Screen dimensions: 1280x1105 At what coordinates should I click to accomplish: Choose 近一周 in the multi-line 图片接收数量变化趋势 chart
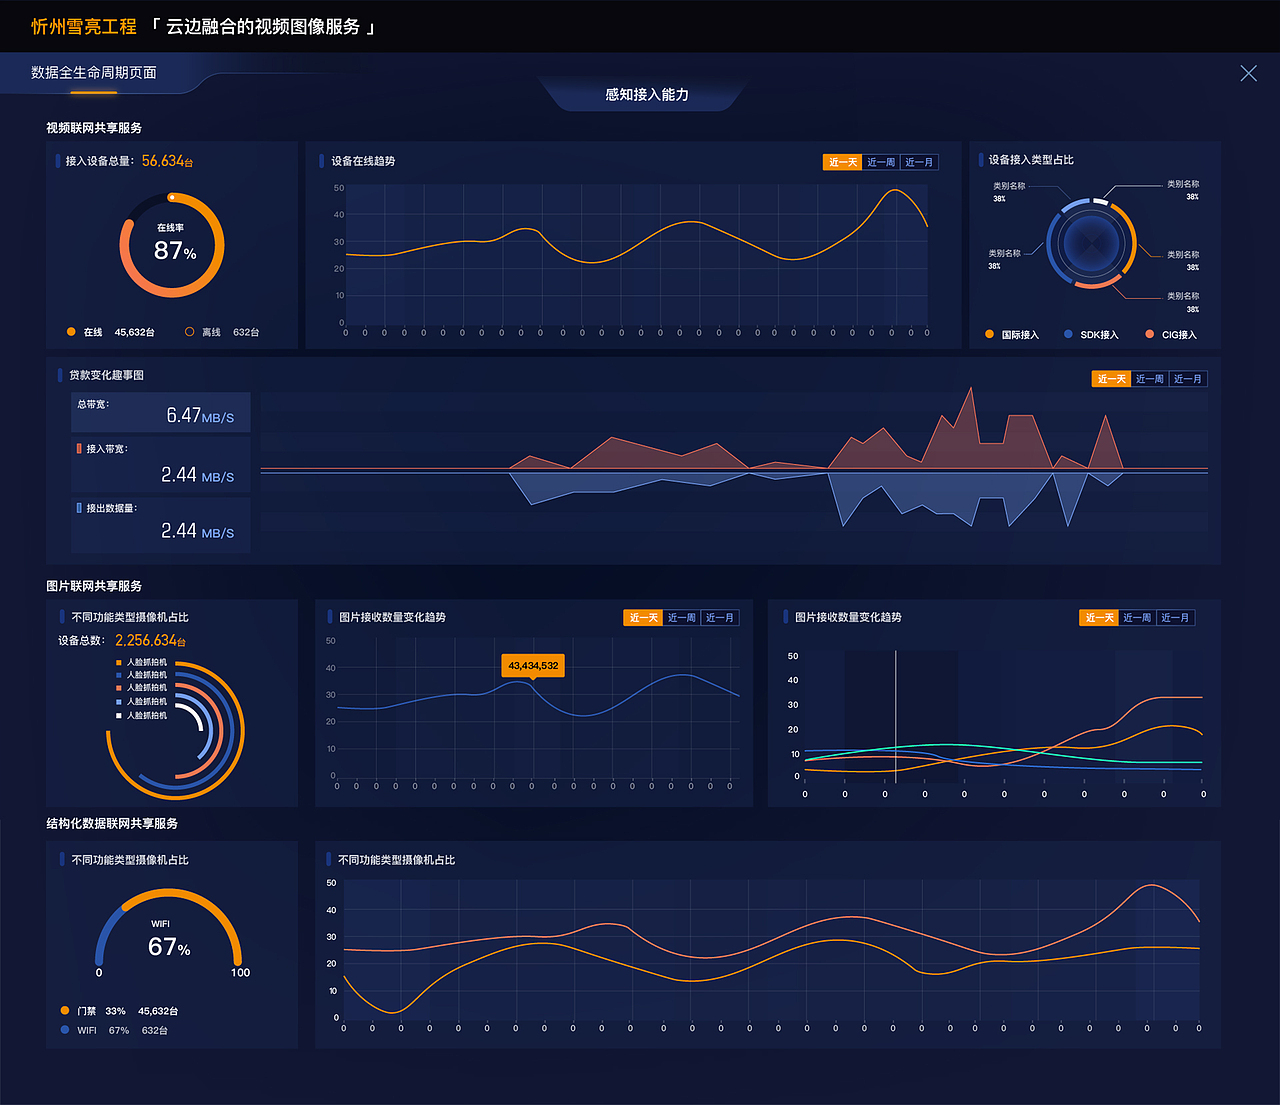[1137, 618]
